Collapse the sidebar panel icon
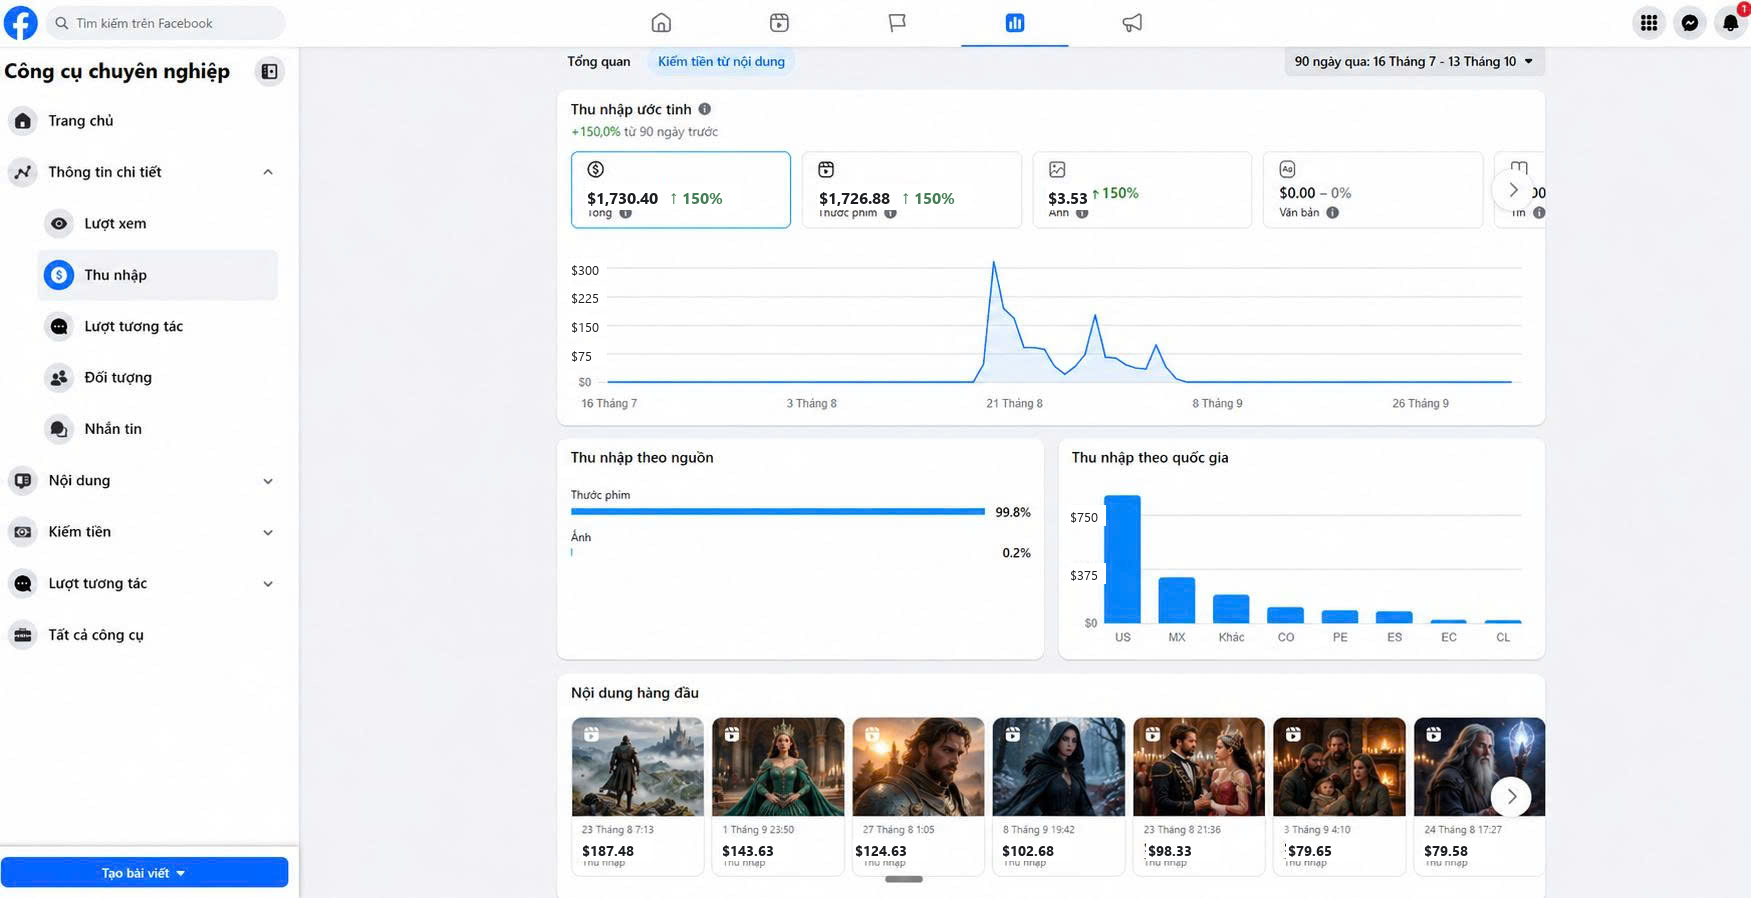Screen dimensions: 1751x898 (269, 71)
